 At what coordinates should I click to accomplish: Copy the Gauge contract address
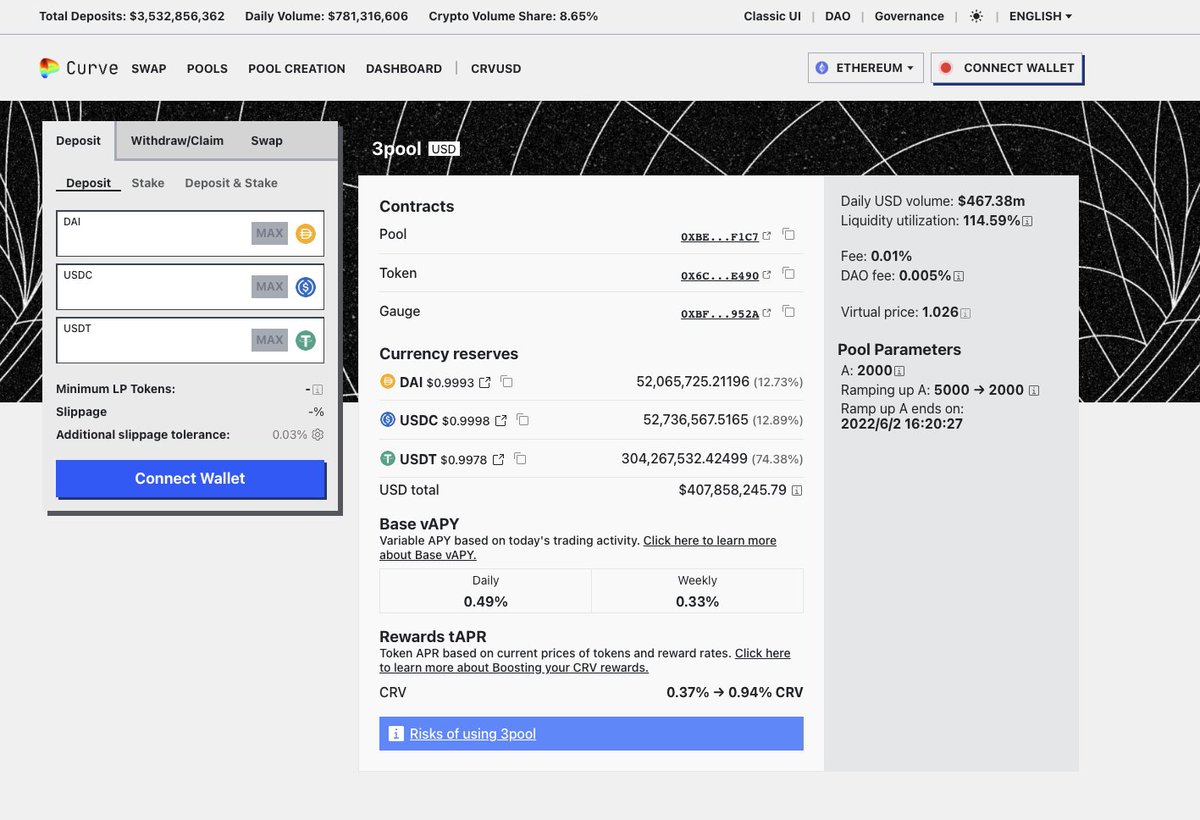789,312
